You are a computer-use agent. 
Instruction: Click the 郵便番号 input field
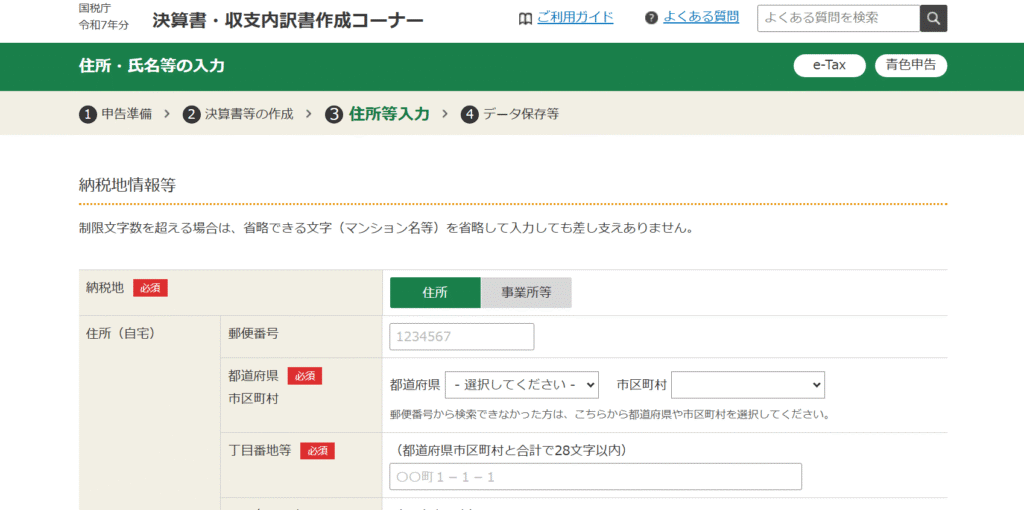[462, 337]
